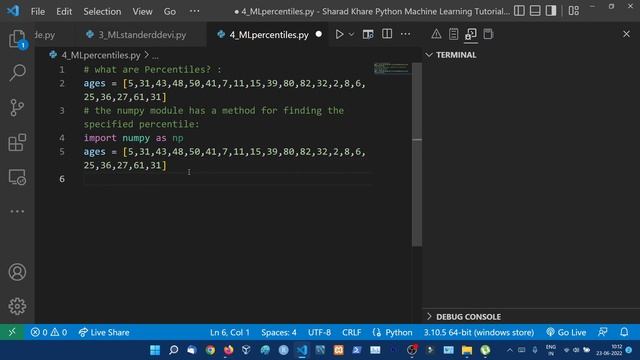Open Firefox from the taskbar
This screenshot has width=640, height=360.
pyautogui.click(x=229, y=350)
